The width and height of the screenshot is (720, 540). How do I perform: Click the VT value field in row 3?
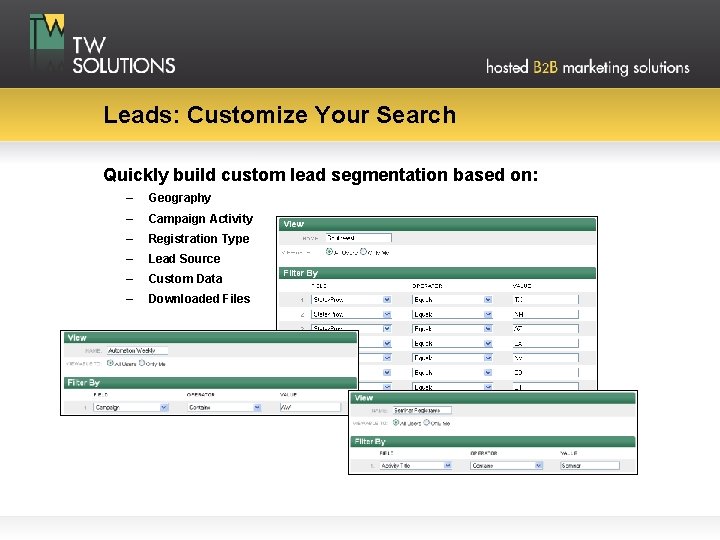pos(546,329)
